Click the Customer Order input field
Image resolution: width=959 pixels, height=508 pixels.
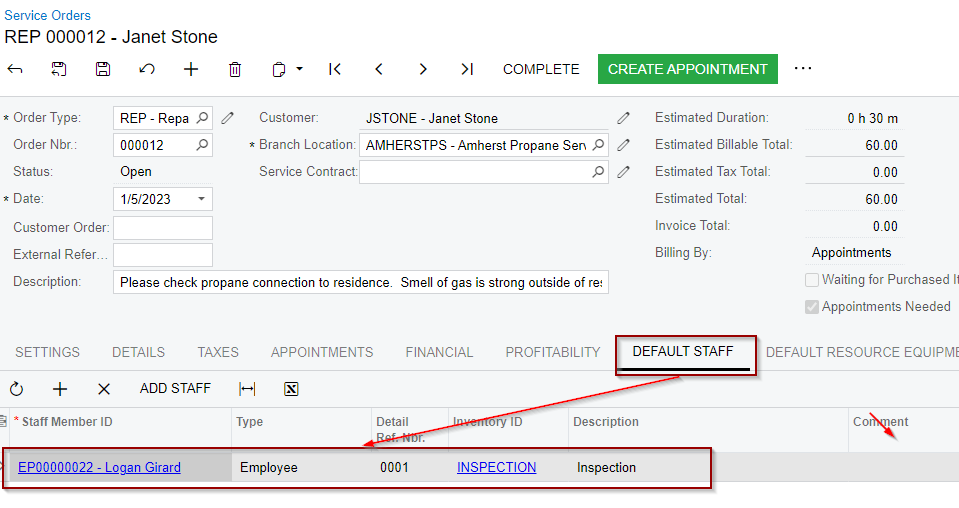tap(163, 227)
